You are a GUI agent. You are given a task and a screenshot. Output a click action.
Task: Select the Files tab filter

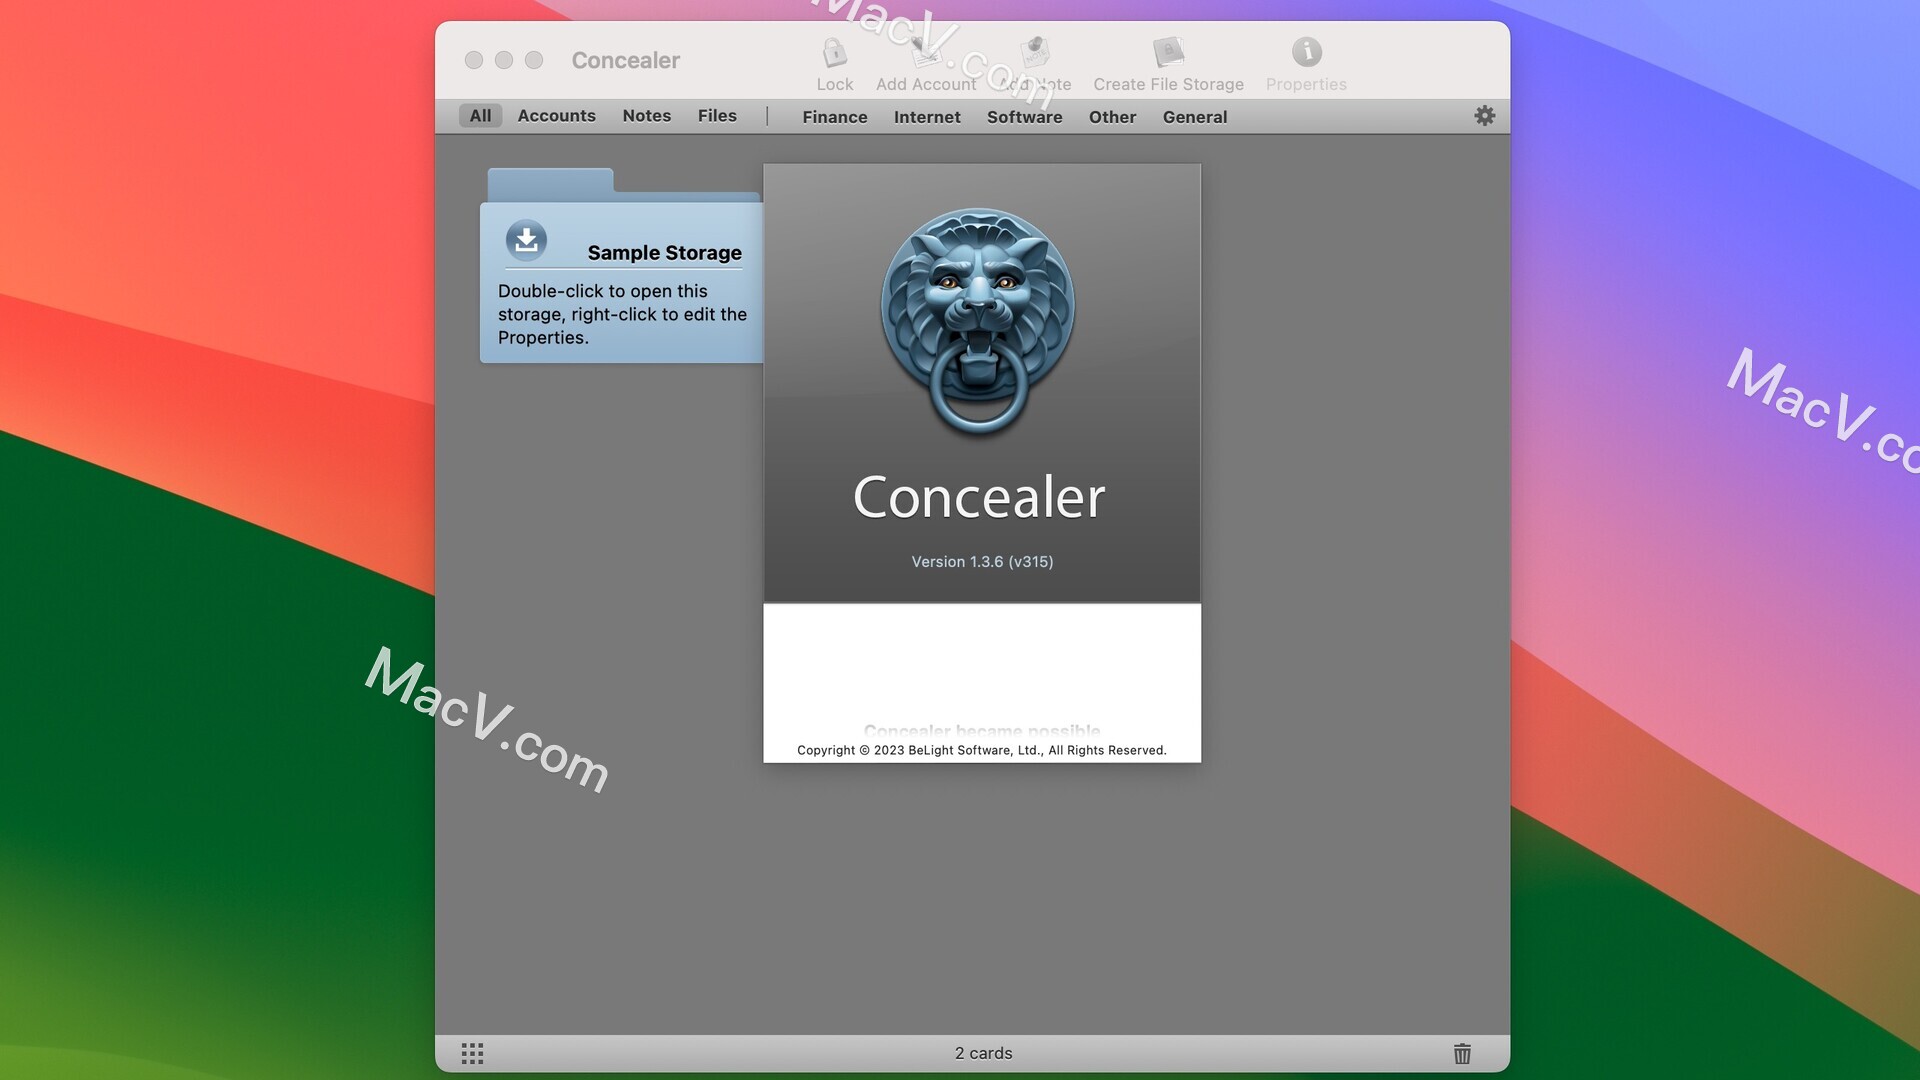717,116
